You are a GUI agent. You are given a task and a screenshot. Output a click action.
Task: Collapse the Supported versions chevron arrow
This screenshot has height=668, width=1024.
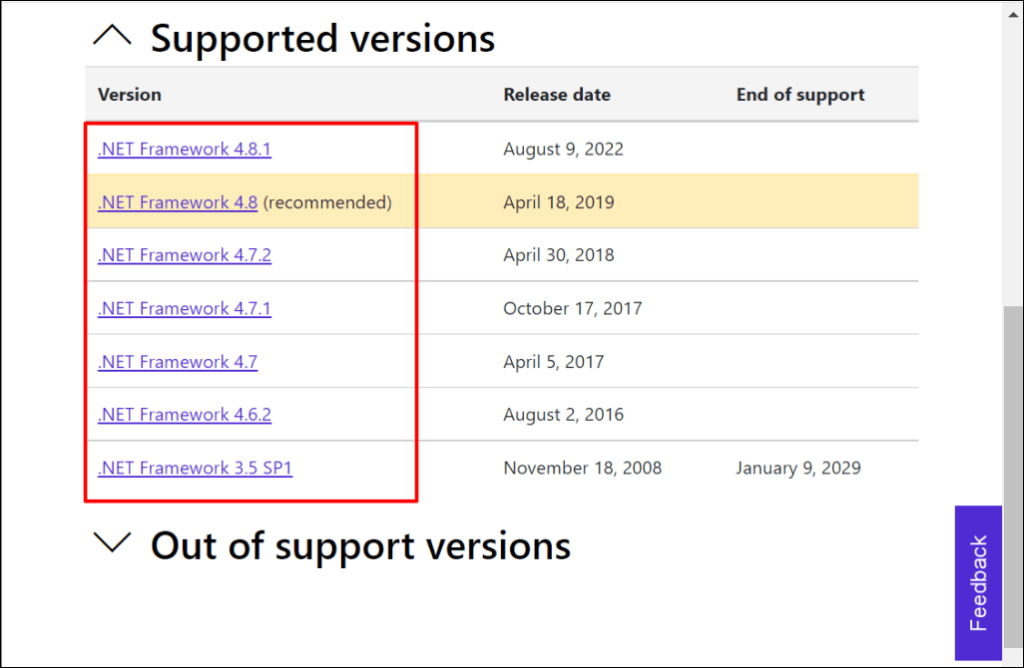pos(111,37)
